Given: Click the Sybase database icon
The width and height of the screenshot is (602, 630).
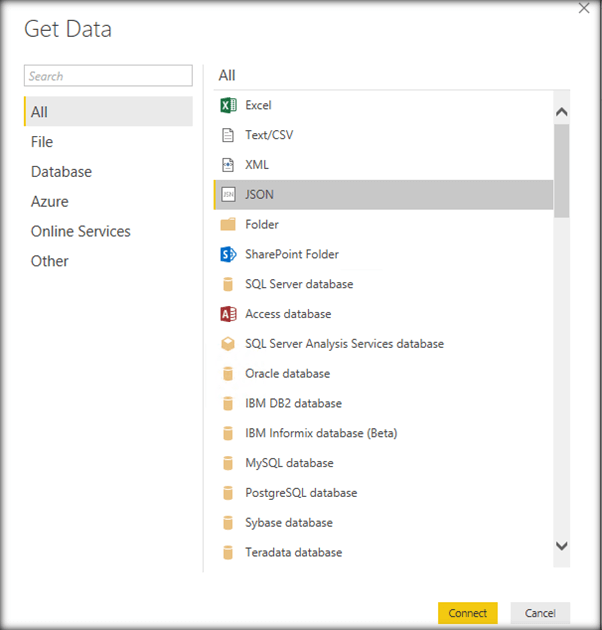Looking at the screenshot, I should (x=228, y=523).
